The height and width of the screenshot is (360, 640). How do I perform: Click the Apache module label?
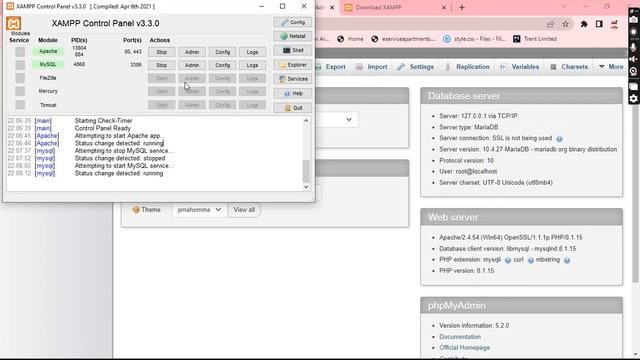coord(48,51)
